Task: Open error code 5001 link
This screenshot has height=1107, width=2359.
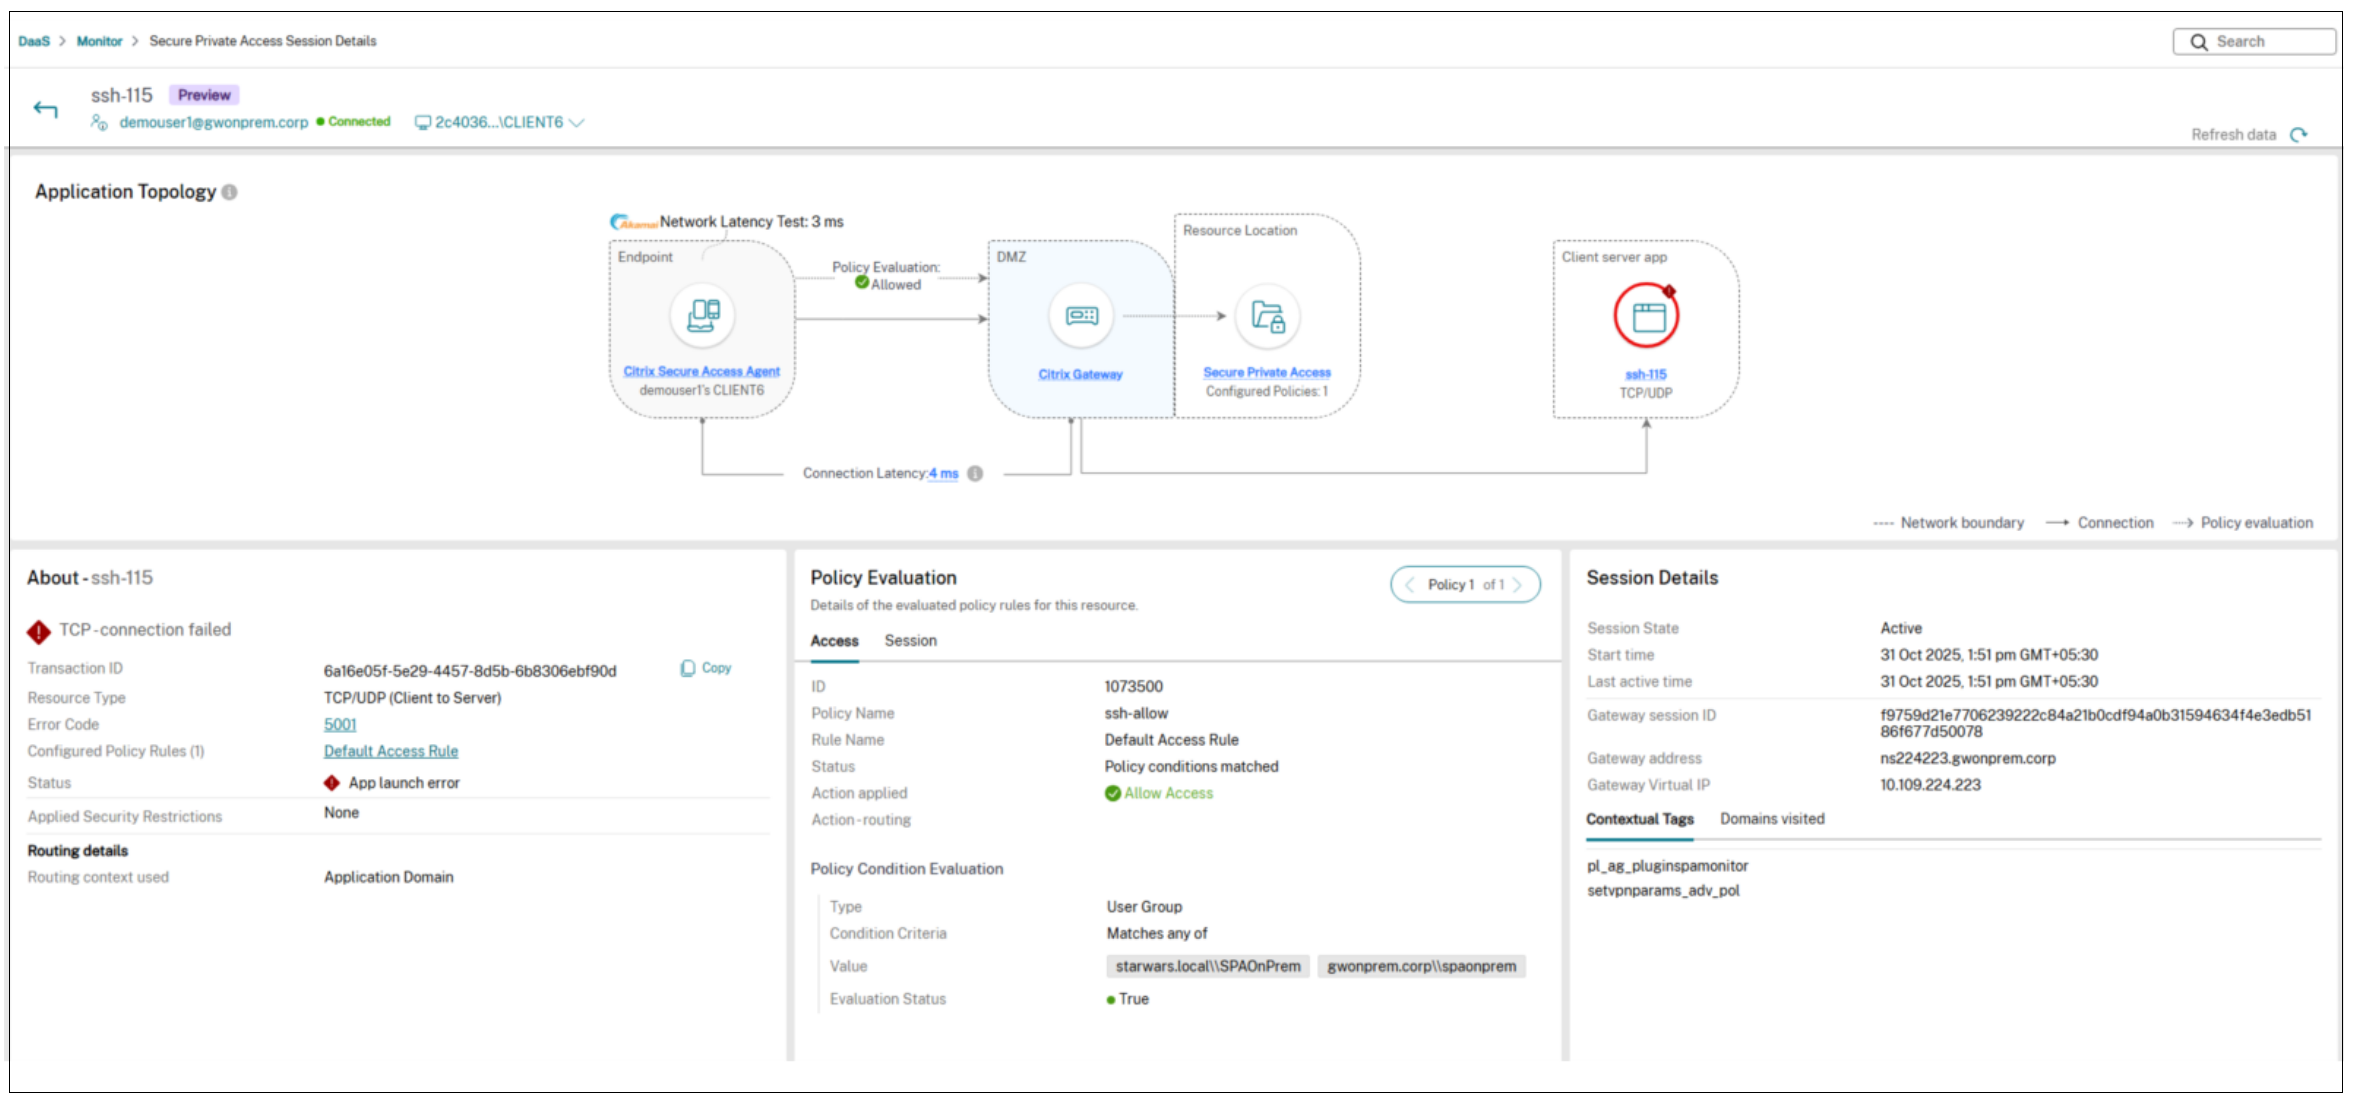Action: (x=340, y=725)
